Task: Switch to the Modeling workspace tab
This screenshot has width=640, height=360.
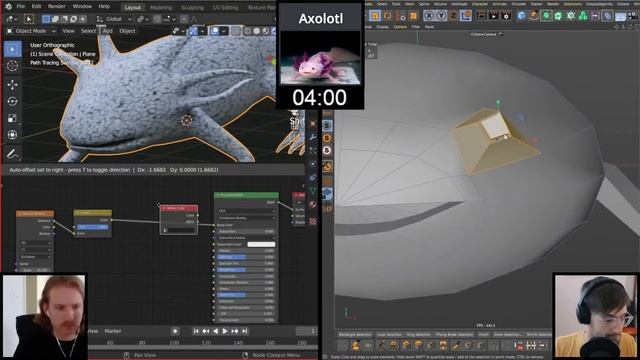Action: 161,7
